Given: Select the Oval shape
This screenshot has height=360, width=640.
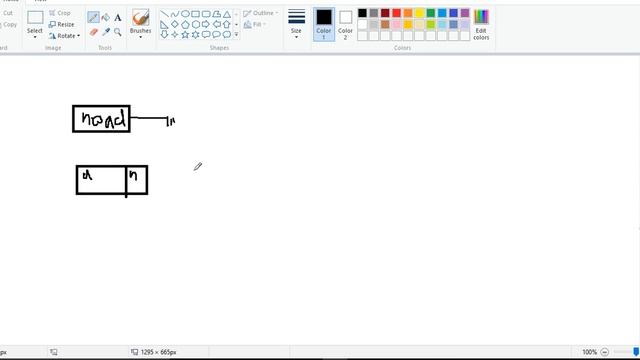Looking at the screenshot, I should [185, 14].
